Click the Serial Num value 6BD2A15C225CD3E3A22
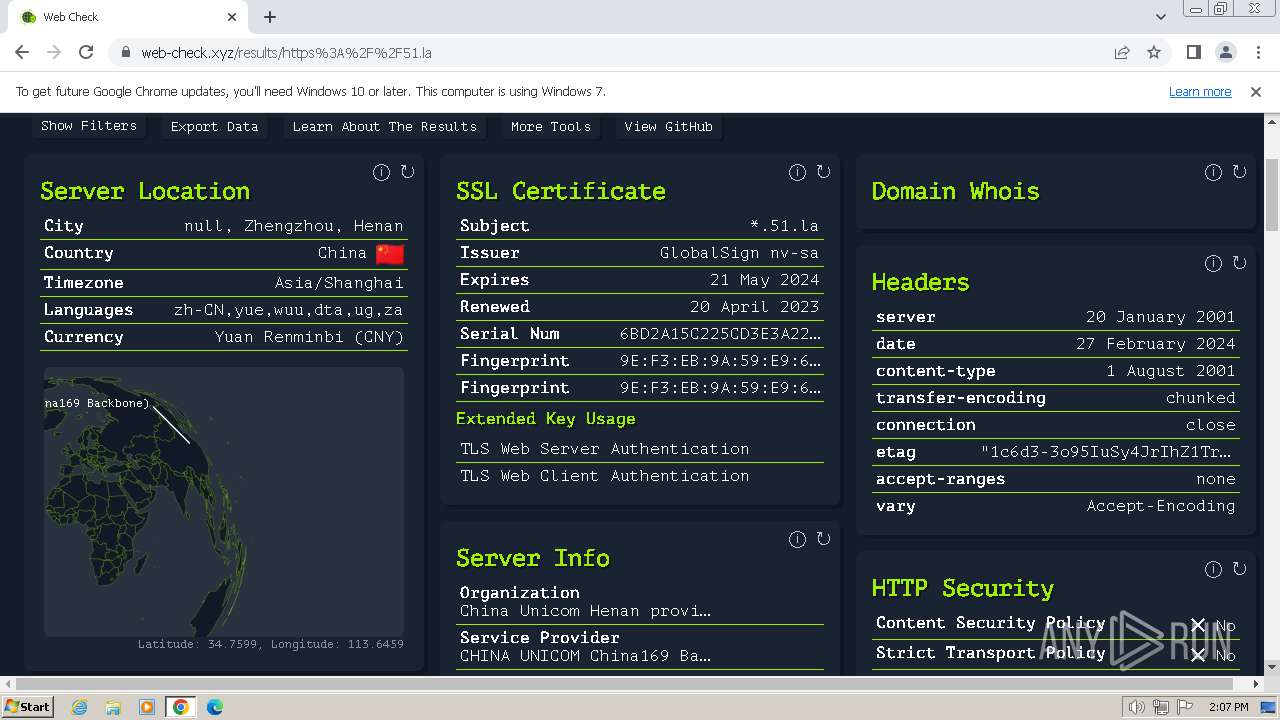The image size is (1280, 720). click(720, 334)
